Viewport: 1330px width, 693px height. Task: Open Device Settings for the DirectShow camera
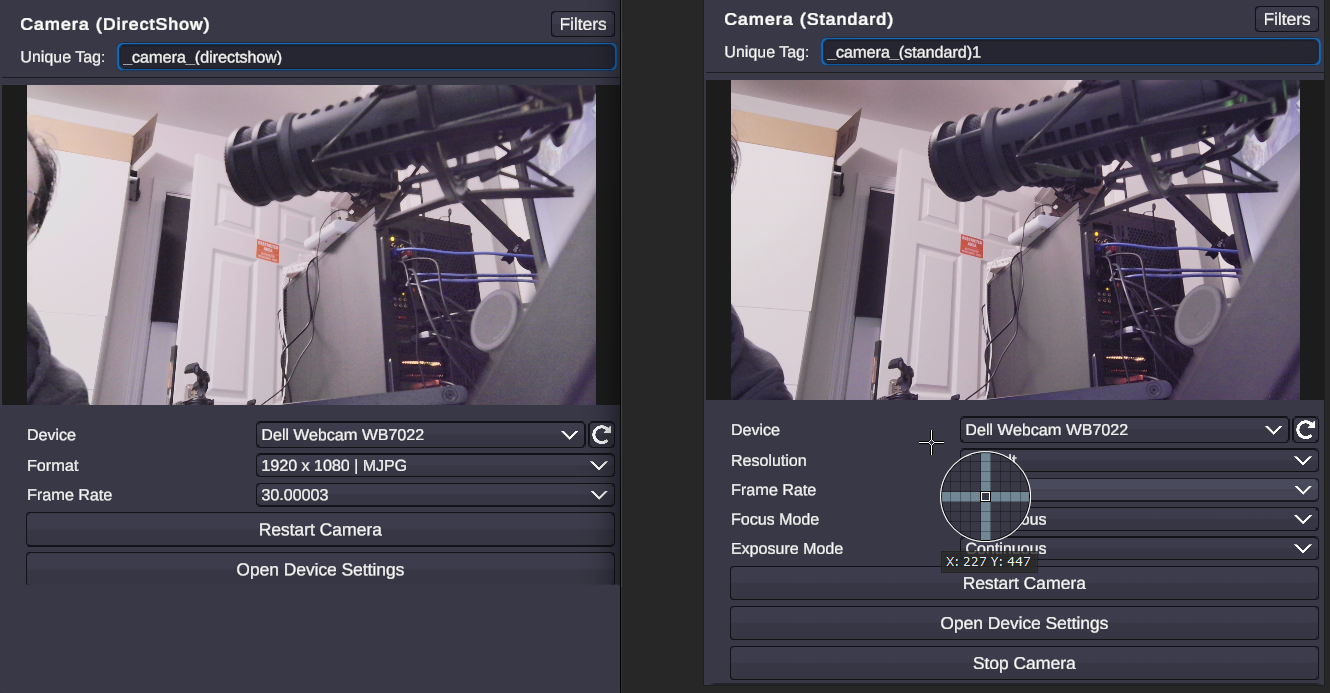click(x=319, y=569)
